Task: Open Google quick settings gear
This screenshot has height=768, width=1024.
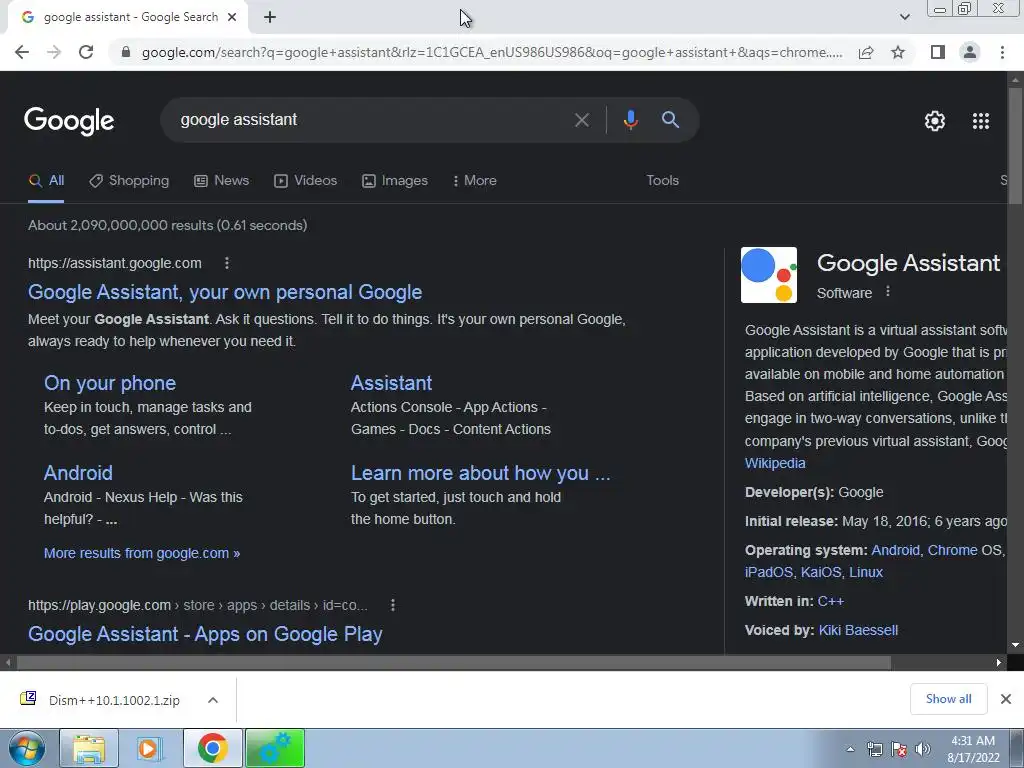Action: tap(935, 121)
